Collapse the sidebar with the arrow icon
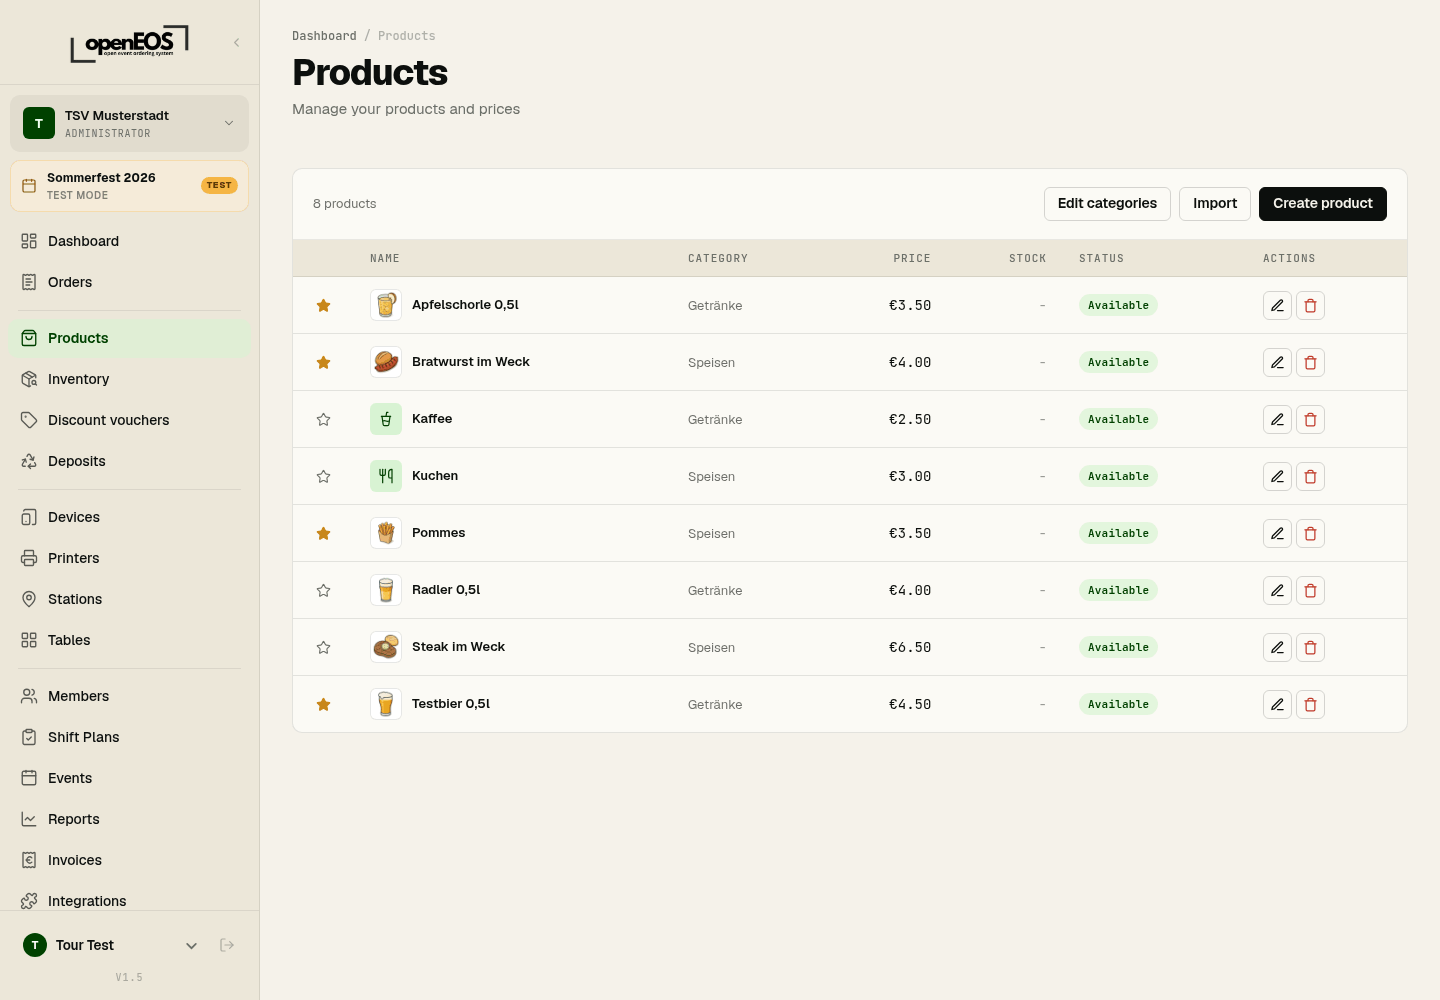This screenshot has height=1000, width=1440. tap(237, 42)
